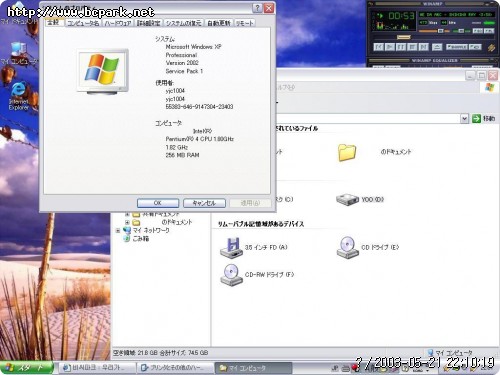Viewport: 500px width, 375px height.
Task: Click Winamp eject/open file button
Action: click(437, 47)
